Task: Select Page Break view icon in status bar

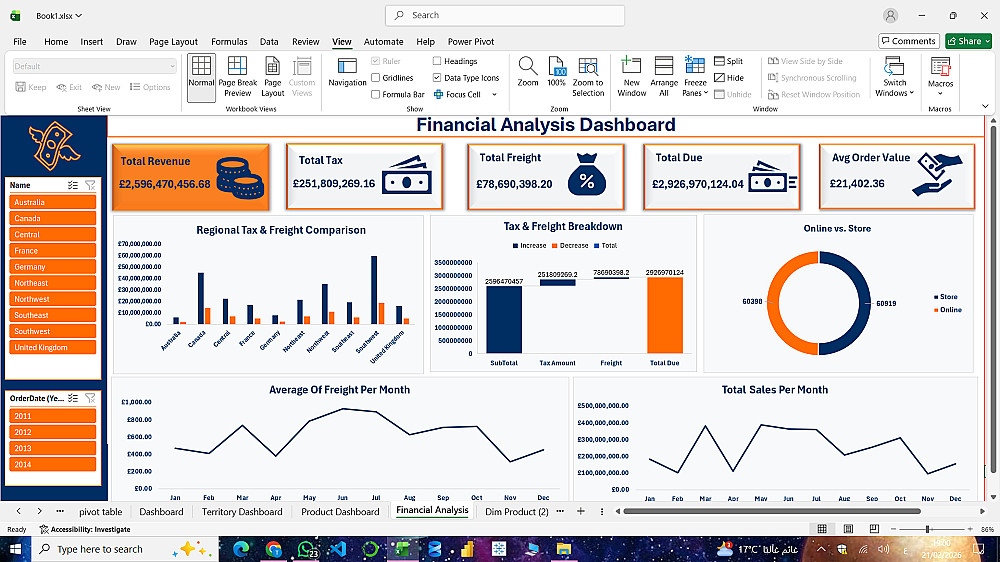Action: tap(874, 529)
